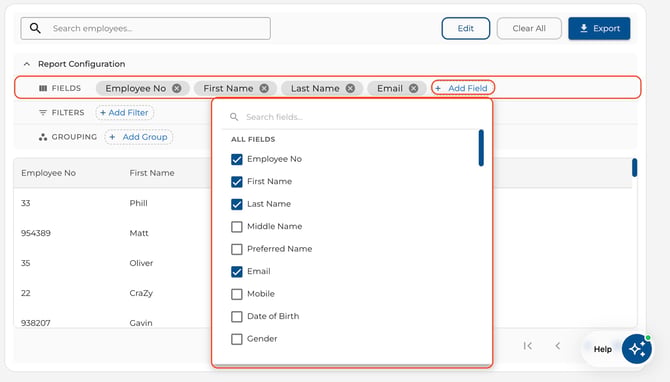Go to first page with pagination icon
This screenshot has width=670, height=382.
click(x=528, y=346)
